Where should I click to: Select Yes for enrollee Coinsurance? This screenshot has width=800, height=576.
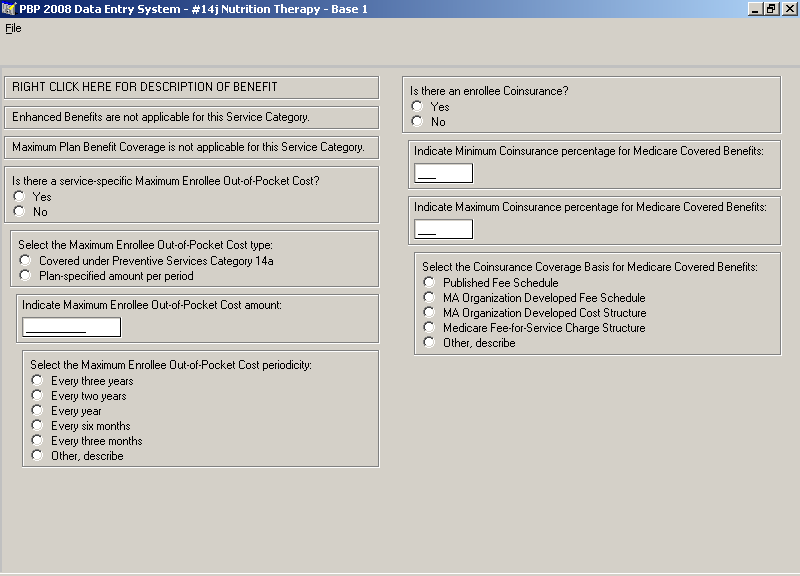pyautogui.click(x=417, y=106)
